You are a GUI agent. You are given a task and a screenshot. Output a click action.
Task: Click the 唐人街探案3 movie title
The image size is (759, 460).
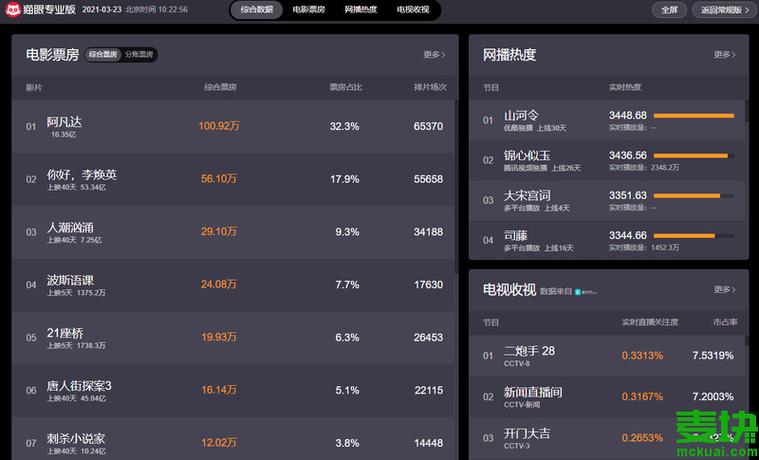point(79,386)
